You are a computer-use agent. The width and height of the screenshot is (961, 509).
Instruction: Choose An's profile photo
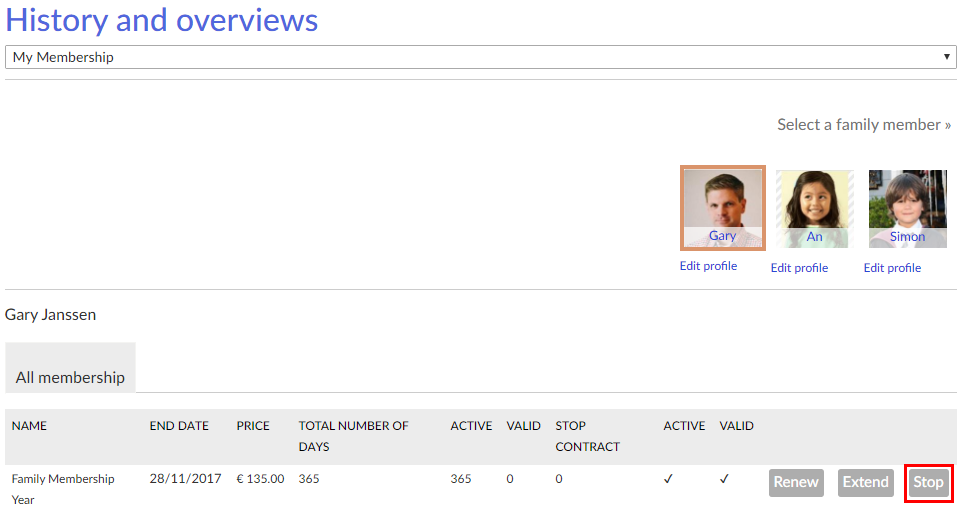point(814,208)
